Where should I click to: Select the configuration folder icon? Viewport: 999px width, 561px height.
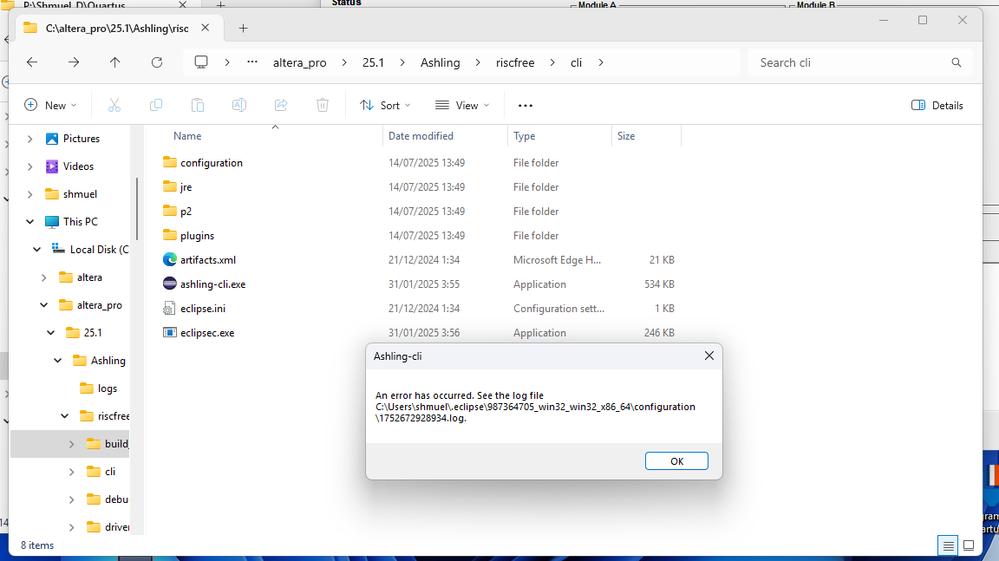click(169, 162)
